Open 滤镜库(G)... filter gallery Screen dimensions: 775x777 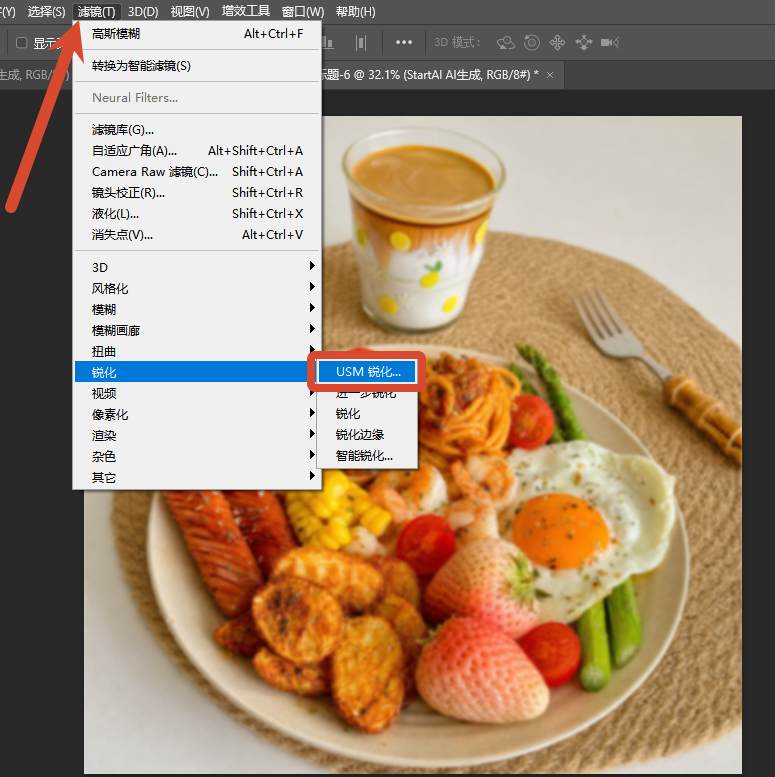click(x=197, y=130)
